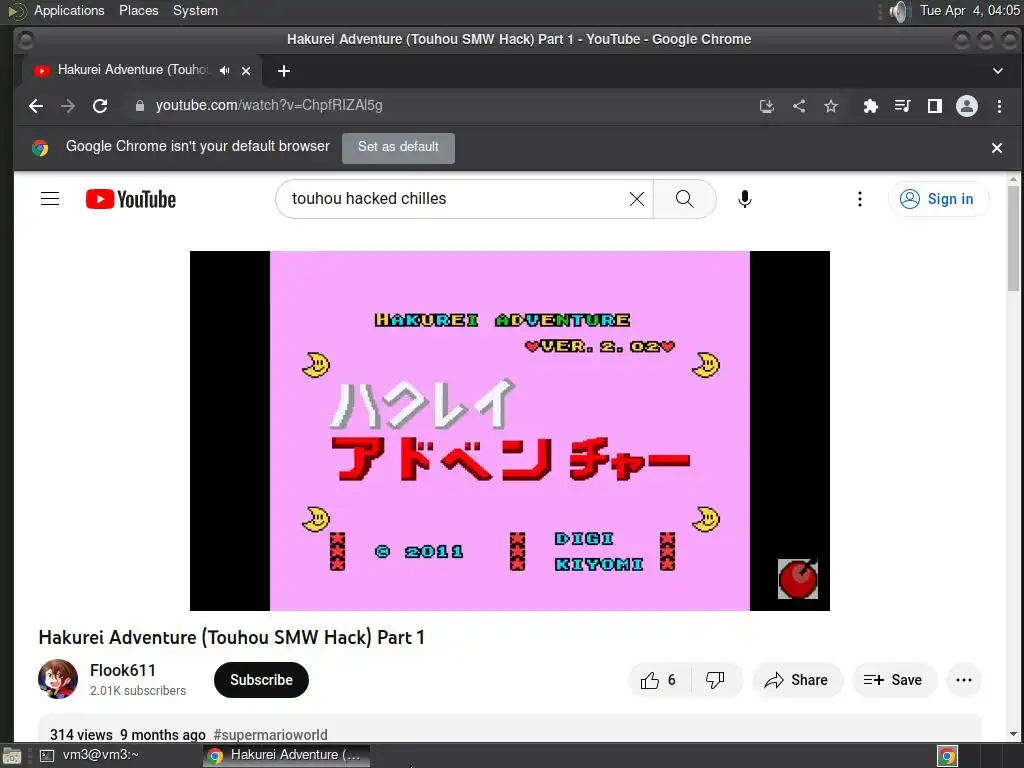
Task: Select Hakurei Adventure taskbar window
Action: [286, 755]
